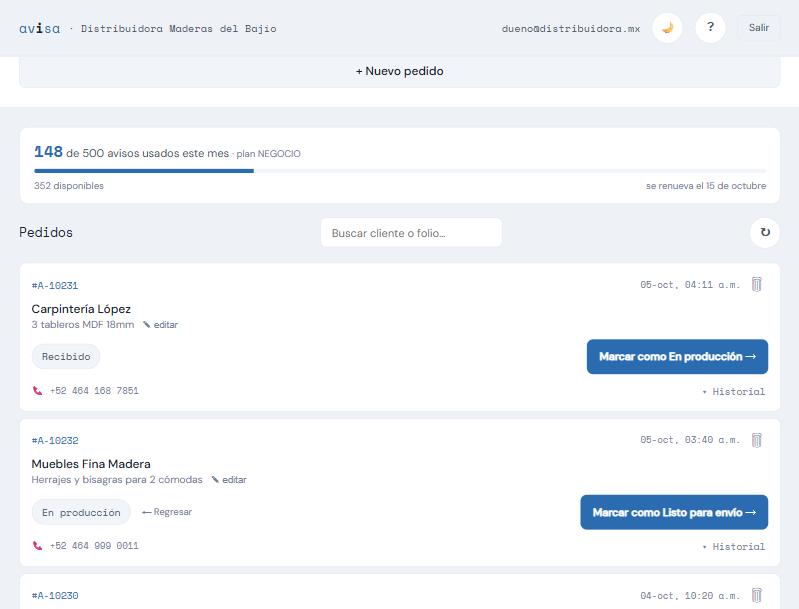Click the Carpintería López customer name

tap(81, 309)
